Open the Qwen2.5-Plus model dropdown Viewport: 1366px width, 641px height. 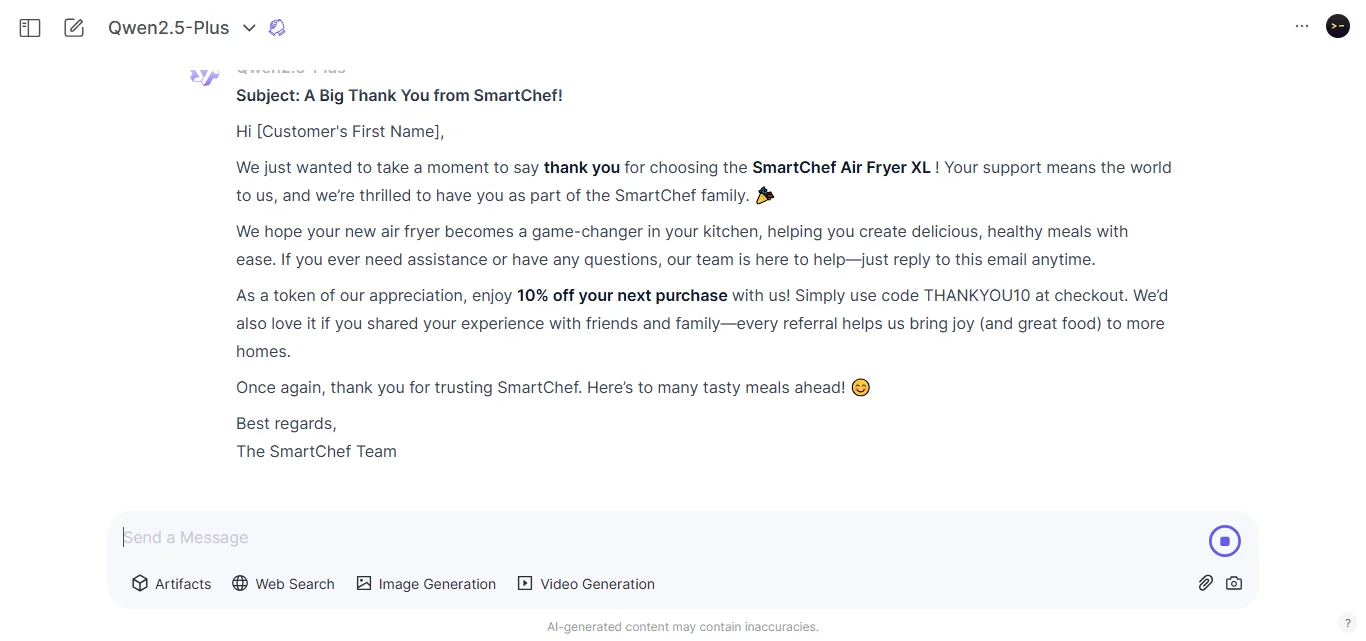click(x=249, y=28)
